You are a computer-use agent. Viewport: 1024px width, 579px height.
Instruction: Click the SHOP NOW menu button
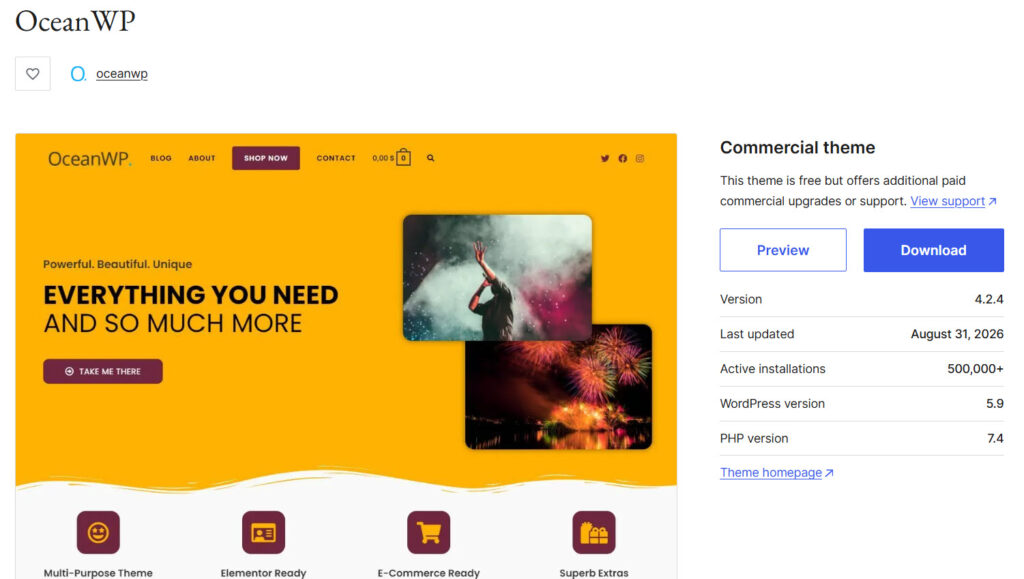(266, 158)
